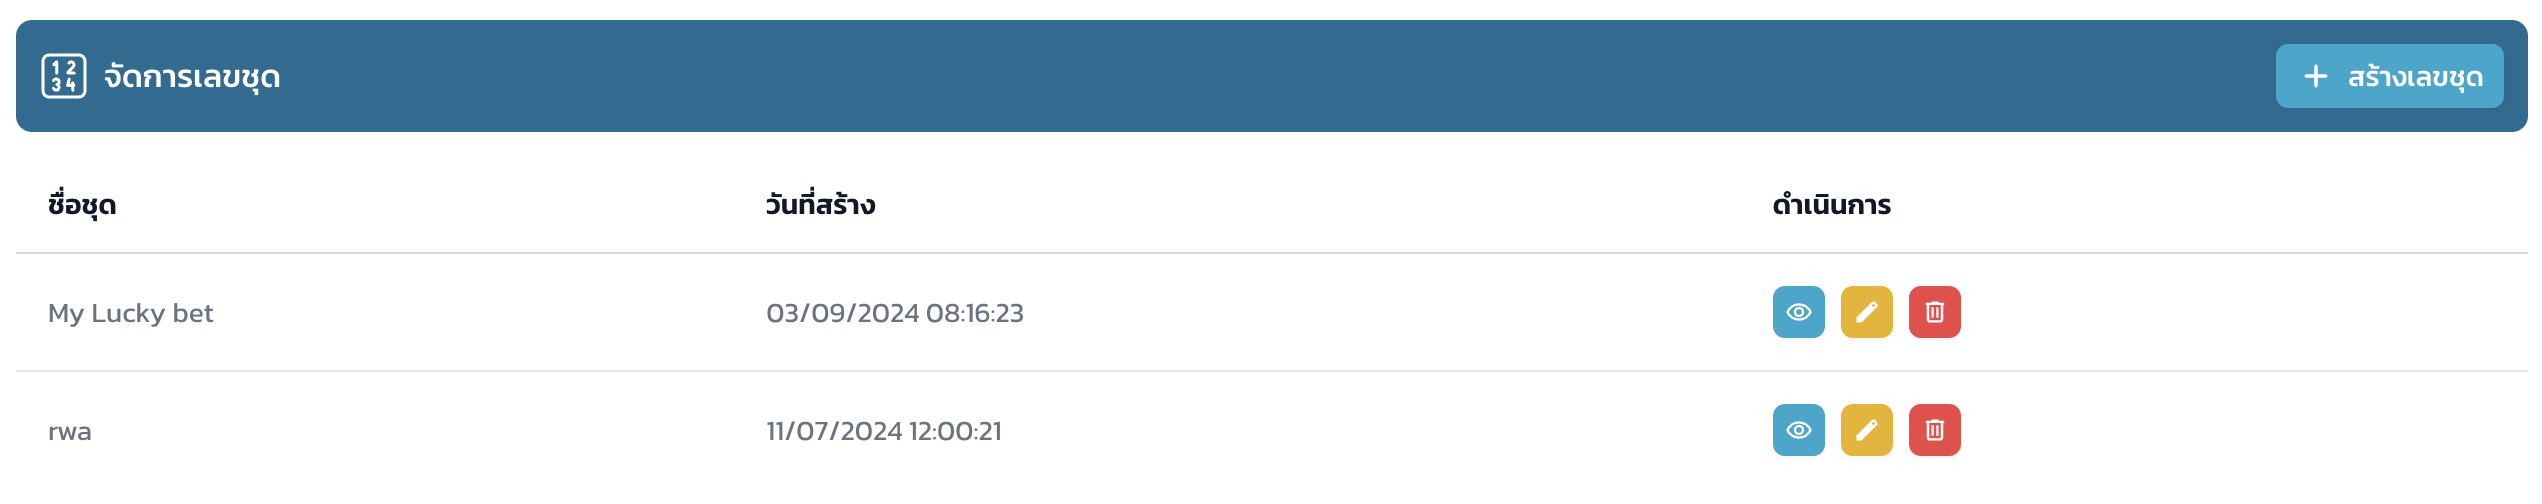The image size is (2542, 504).
Task: Select the 03/09/2024 08:16:23 date cell
Action: tap(894, 313)
